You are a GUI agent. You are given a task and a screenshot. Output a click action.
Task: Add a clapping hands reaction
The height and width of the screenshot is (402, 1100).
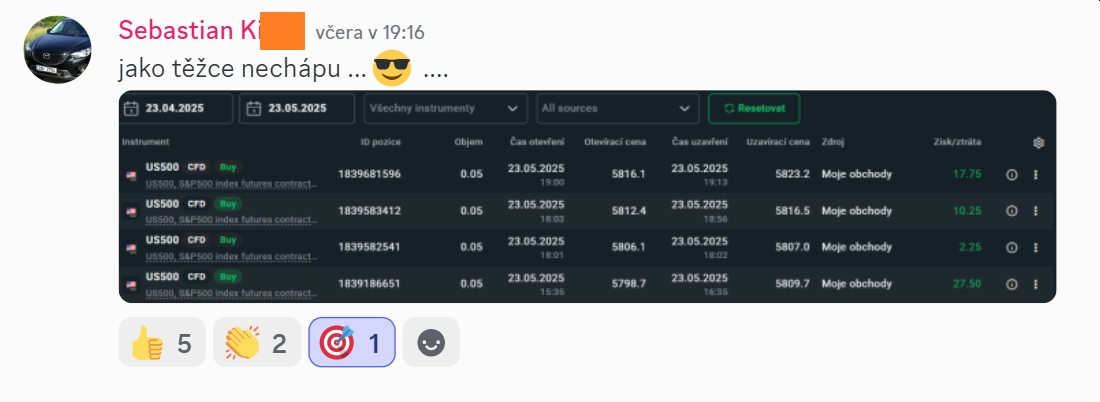(255, 343)
